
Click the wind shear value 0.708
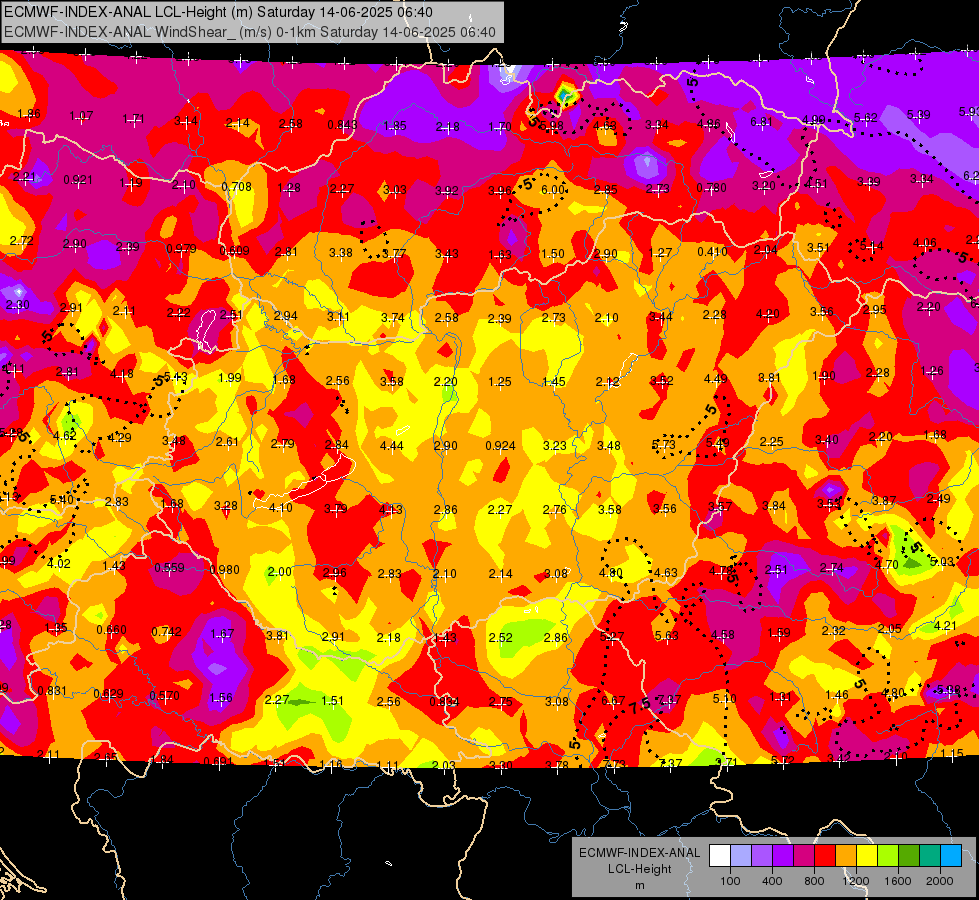coord(237,187)
